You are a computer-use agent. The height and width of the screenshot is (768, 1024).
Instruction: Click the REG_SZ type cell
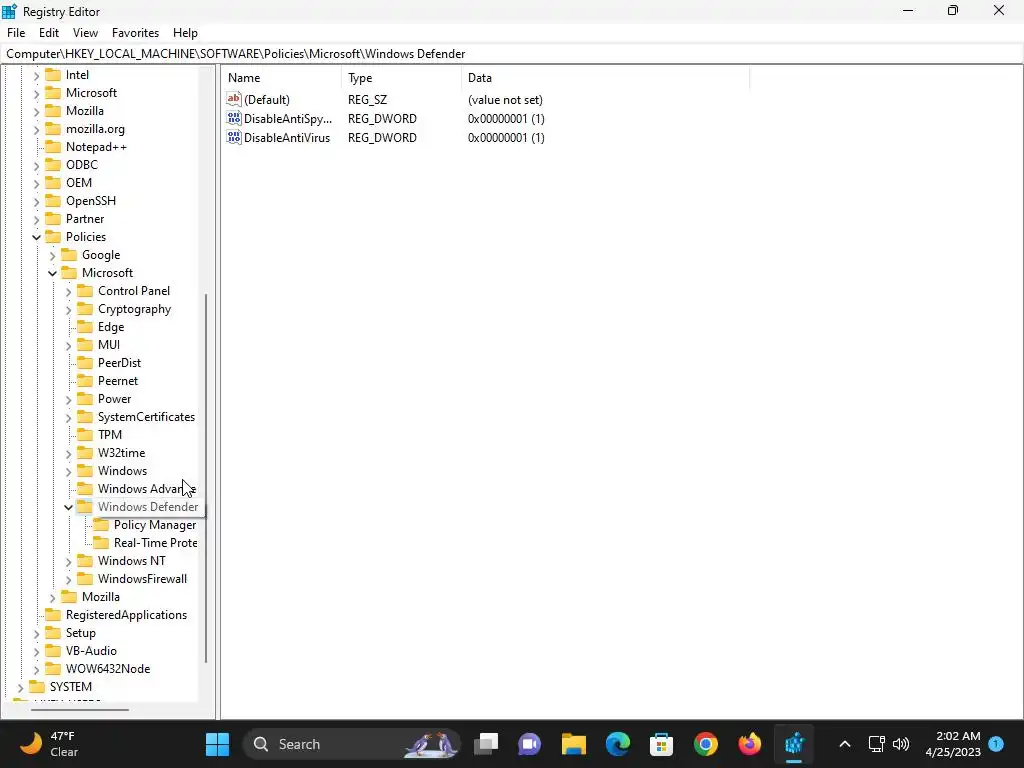(x=368, y=100)
